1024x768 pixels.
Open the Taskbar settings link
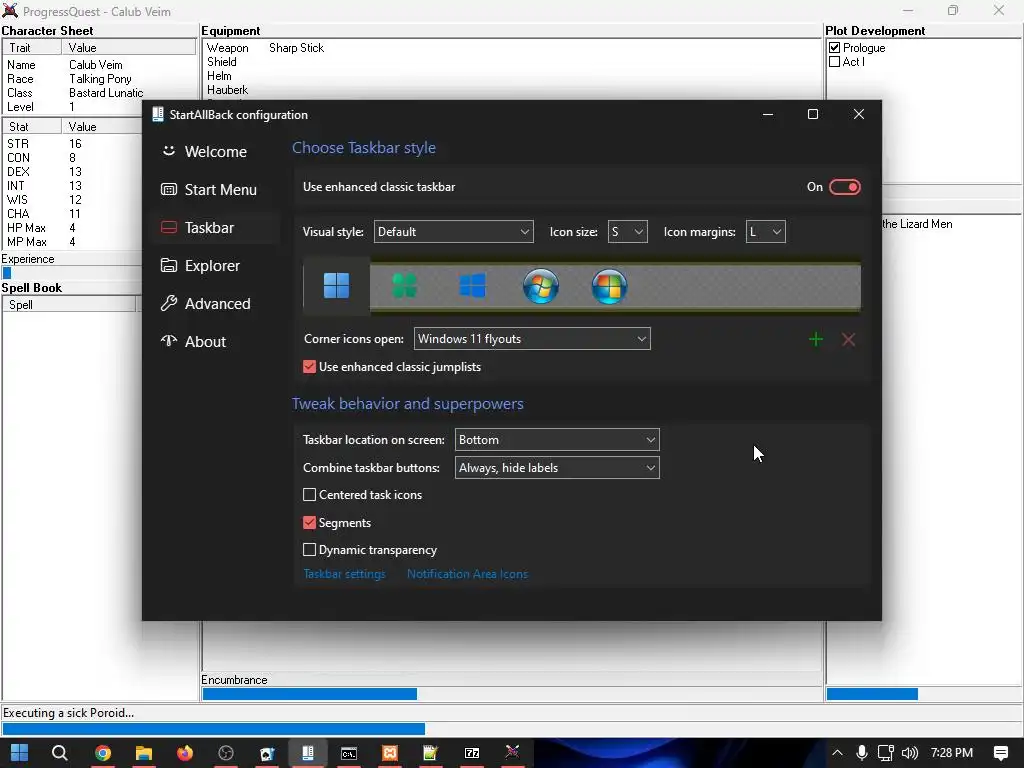(x=344, y=574)
